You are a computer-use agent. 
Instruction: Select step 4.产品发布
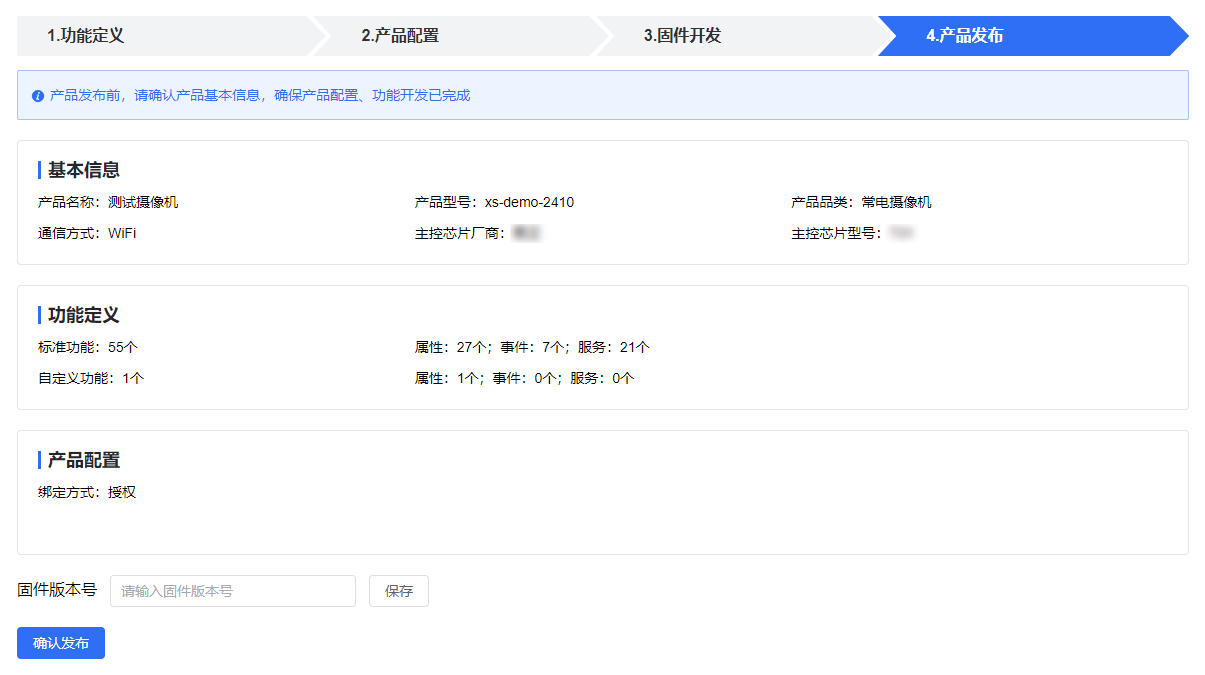point(965,36)
